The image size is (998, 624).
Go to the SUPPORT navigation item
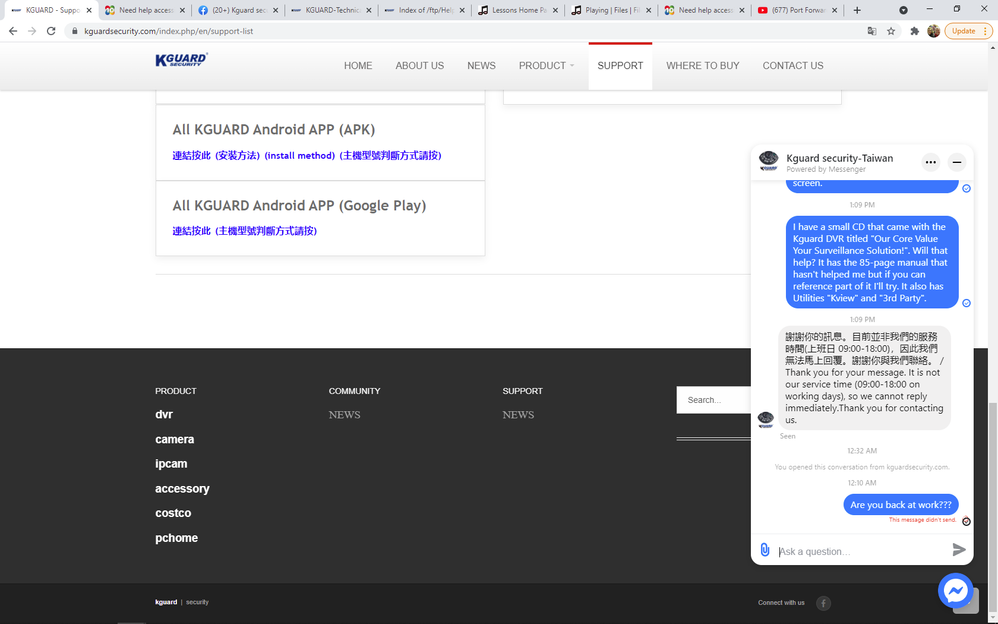pos(620,66)
